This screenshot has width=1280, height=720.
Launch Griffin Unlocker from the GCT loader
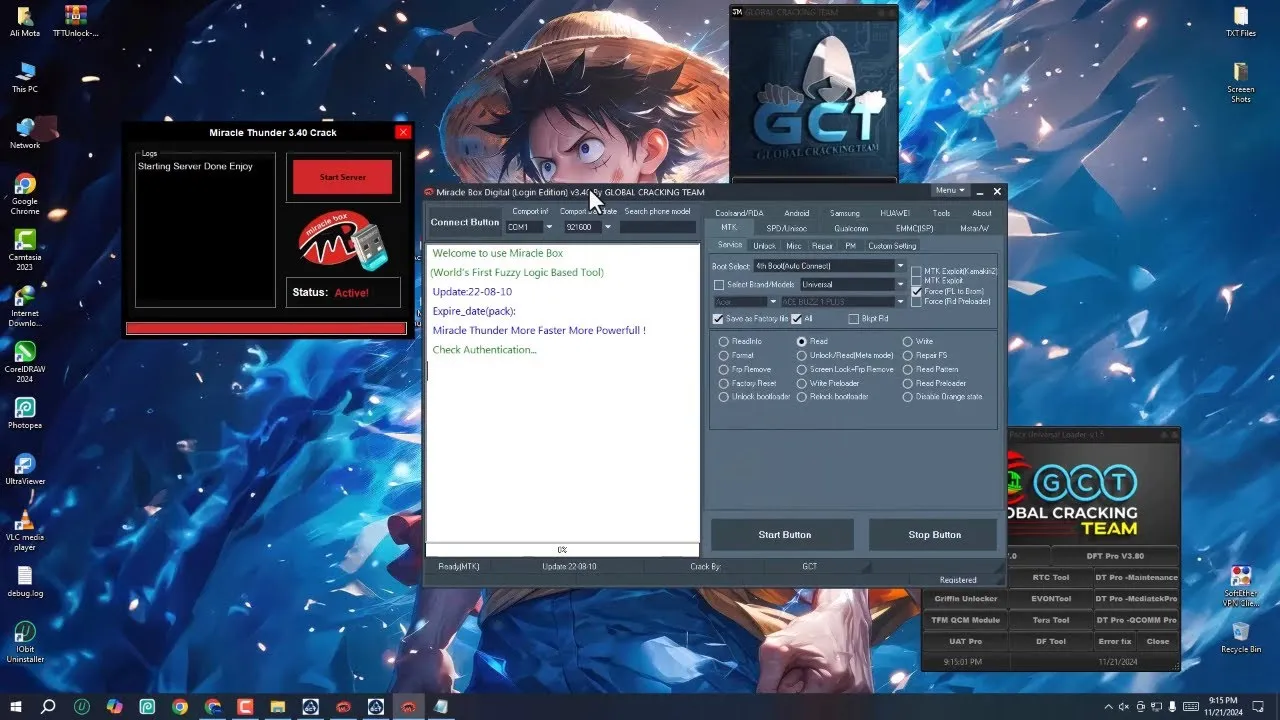965,599
